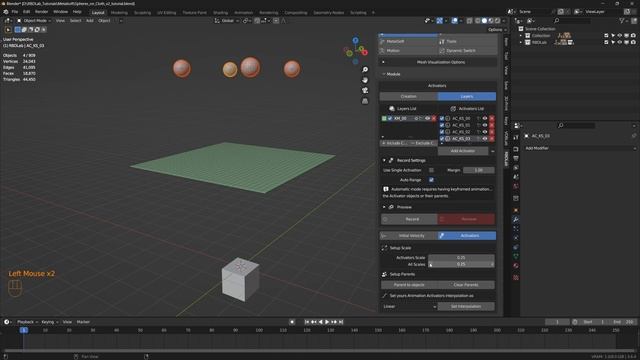The image size is (640, 360).
Task: Jump to the timeline start frame button
Action: [x=307, y=322]
